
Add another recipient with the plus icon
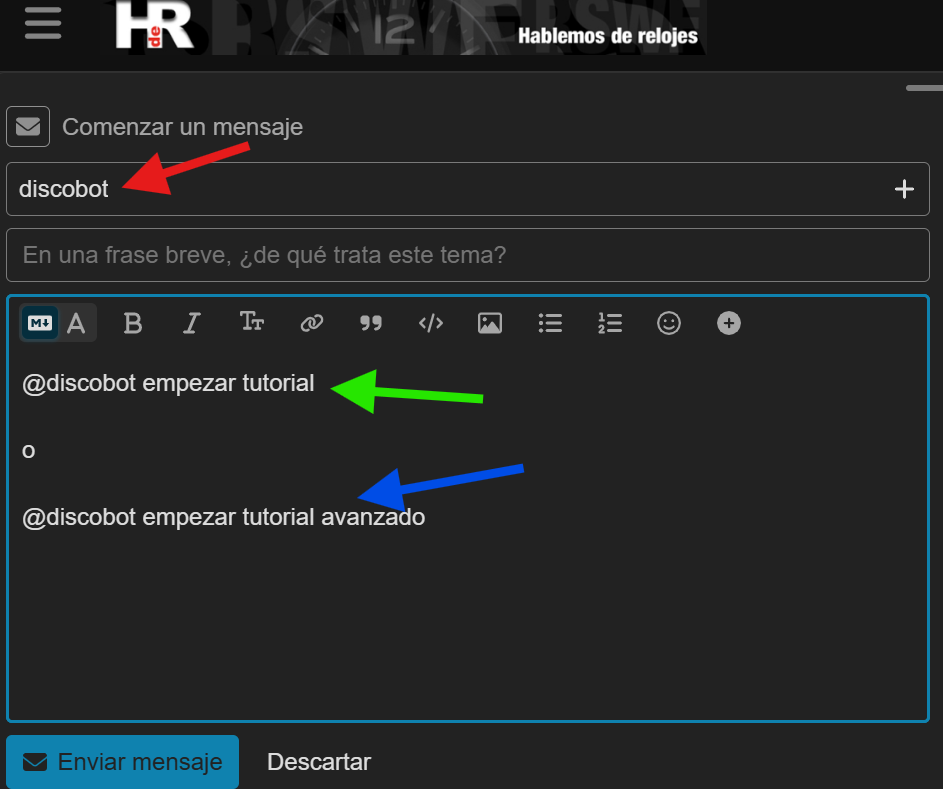(x=904, y=189)
